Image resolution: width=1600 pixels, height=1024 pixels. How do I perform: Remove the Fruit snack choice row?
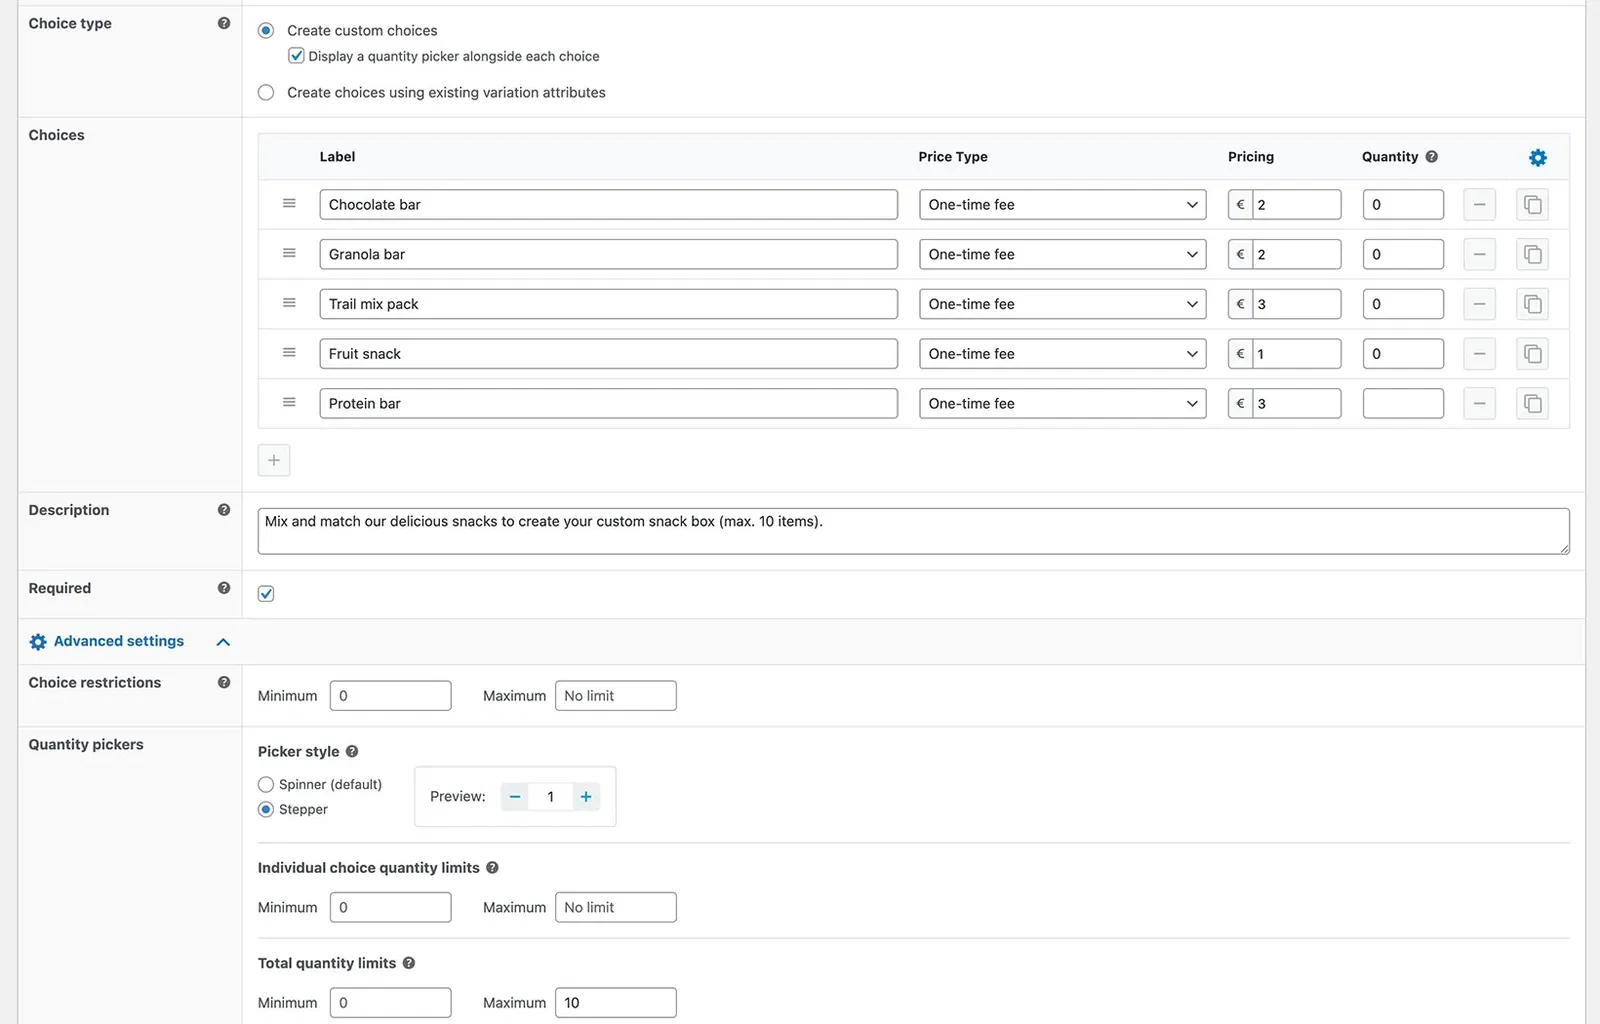coord(1479,354)
